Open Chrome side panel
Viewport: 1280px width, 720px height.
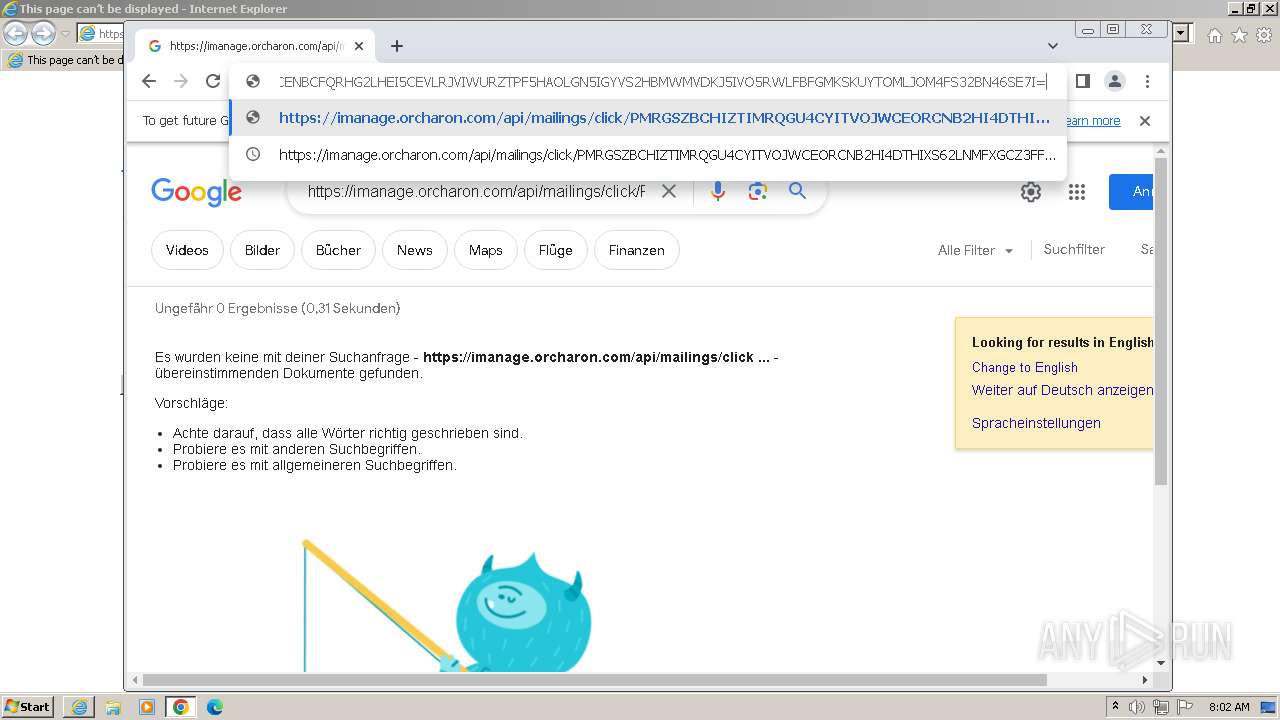click(1082, 81)
